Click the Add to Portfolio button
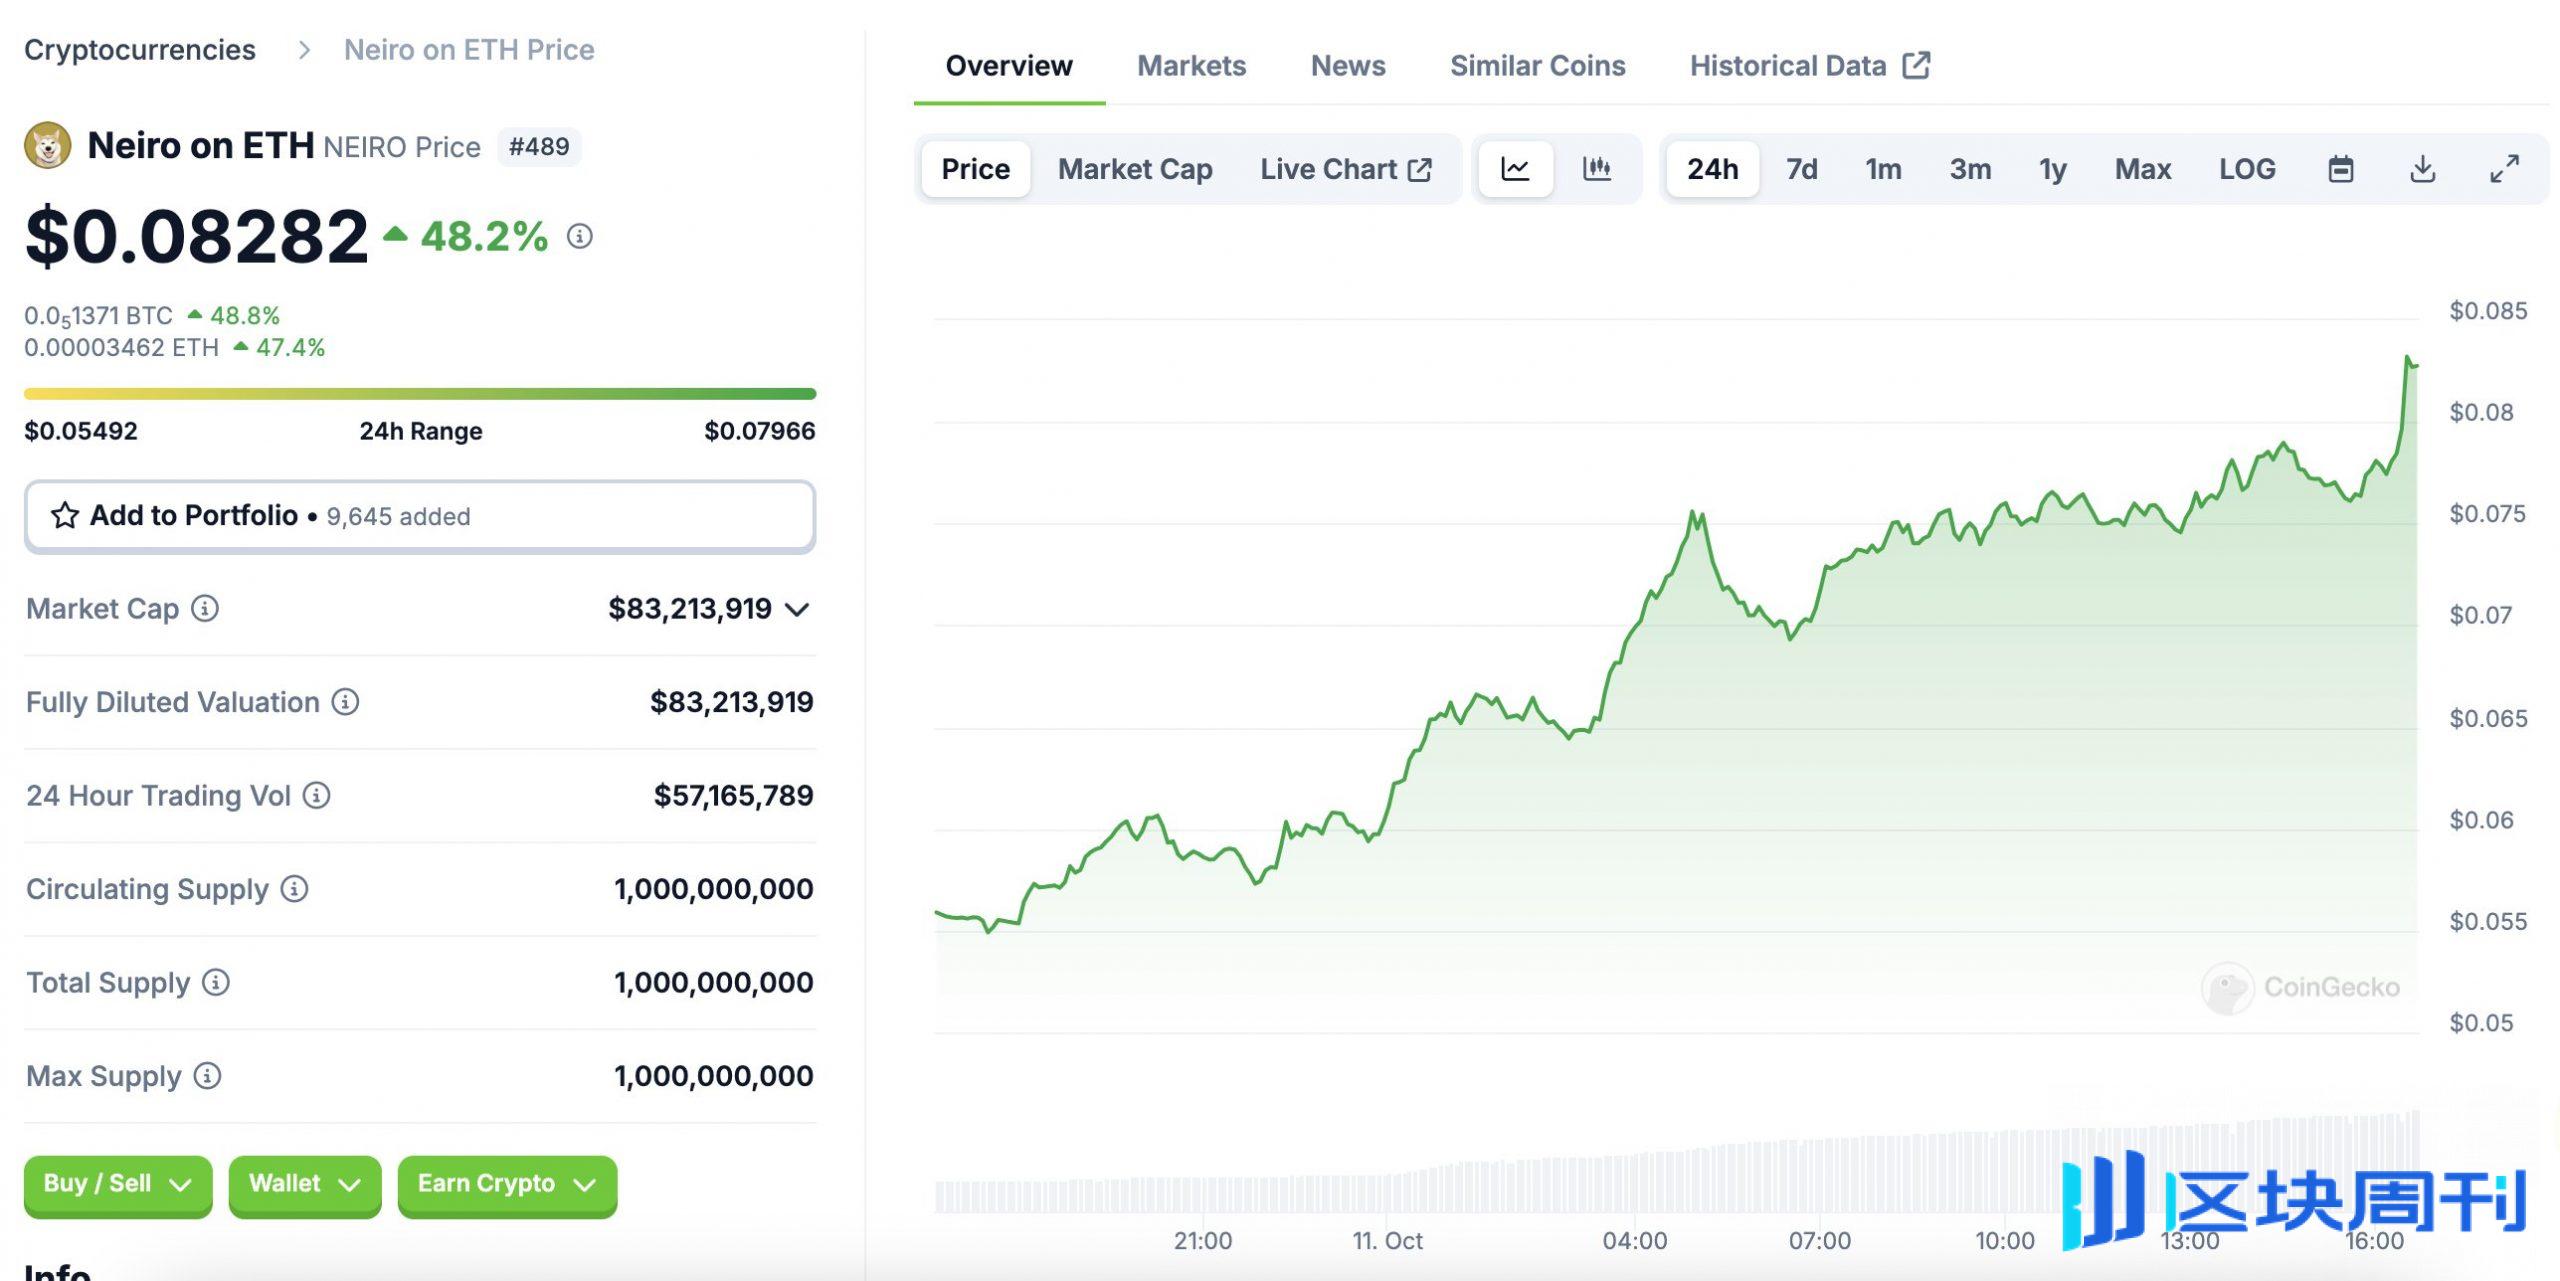This screenshot has height=1281, width=2560. coord(419,516)
